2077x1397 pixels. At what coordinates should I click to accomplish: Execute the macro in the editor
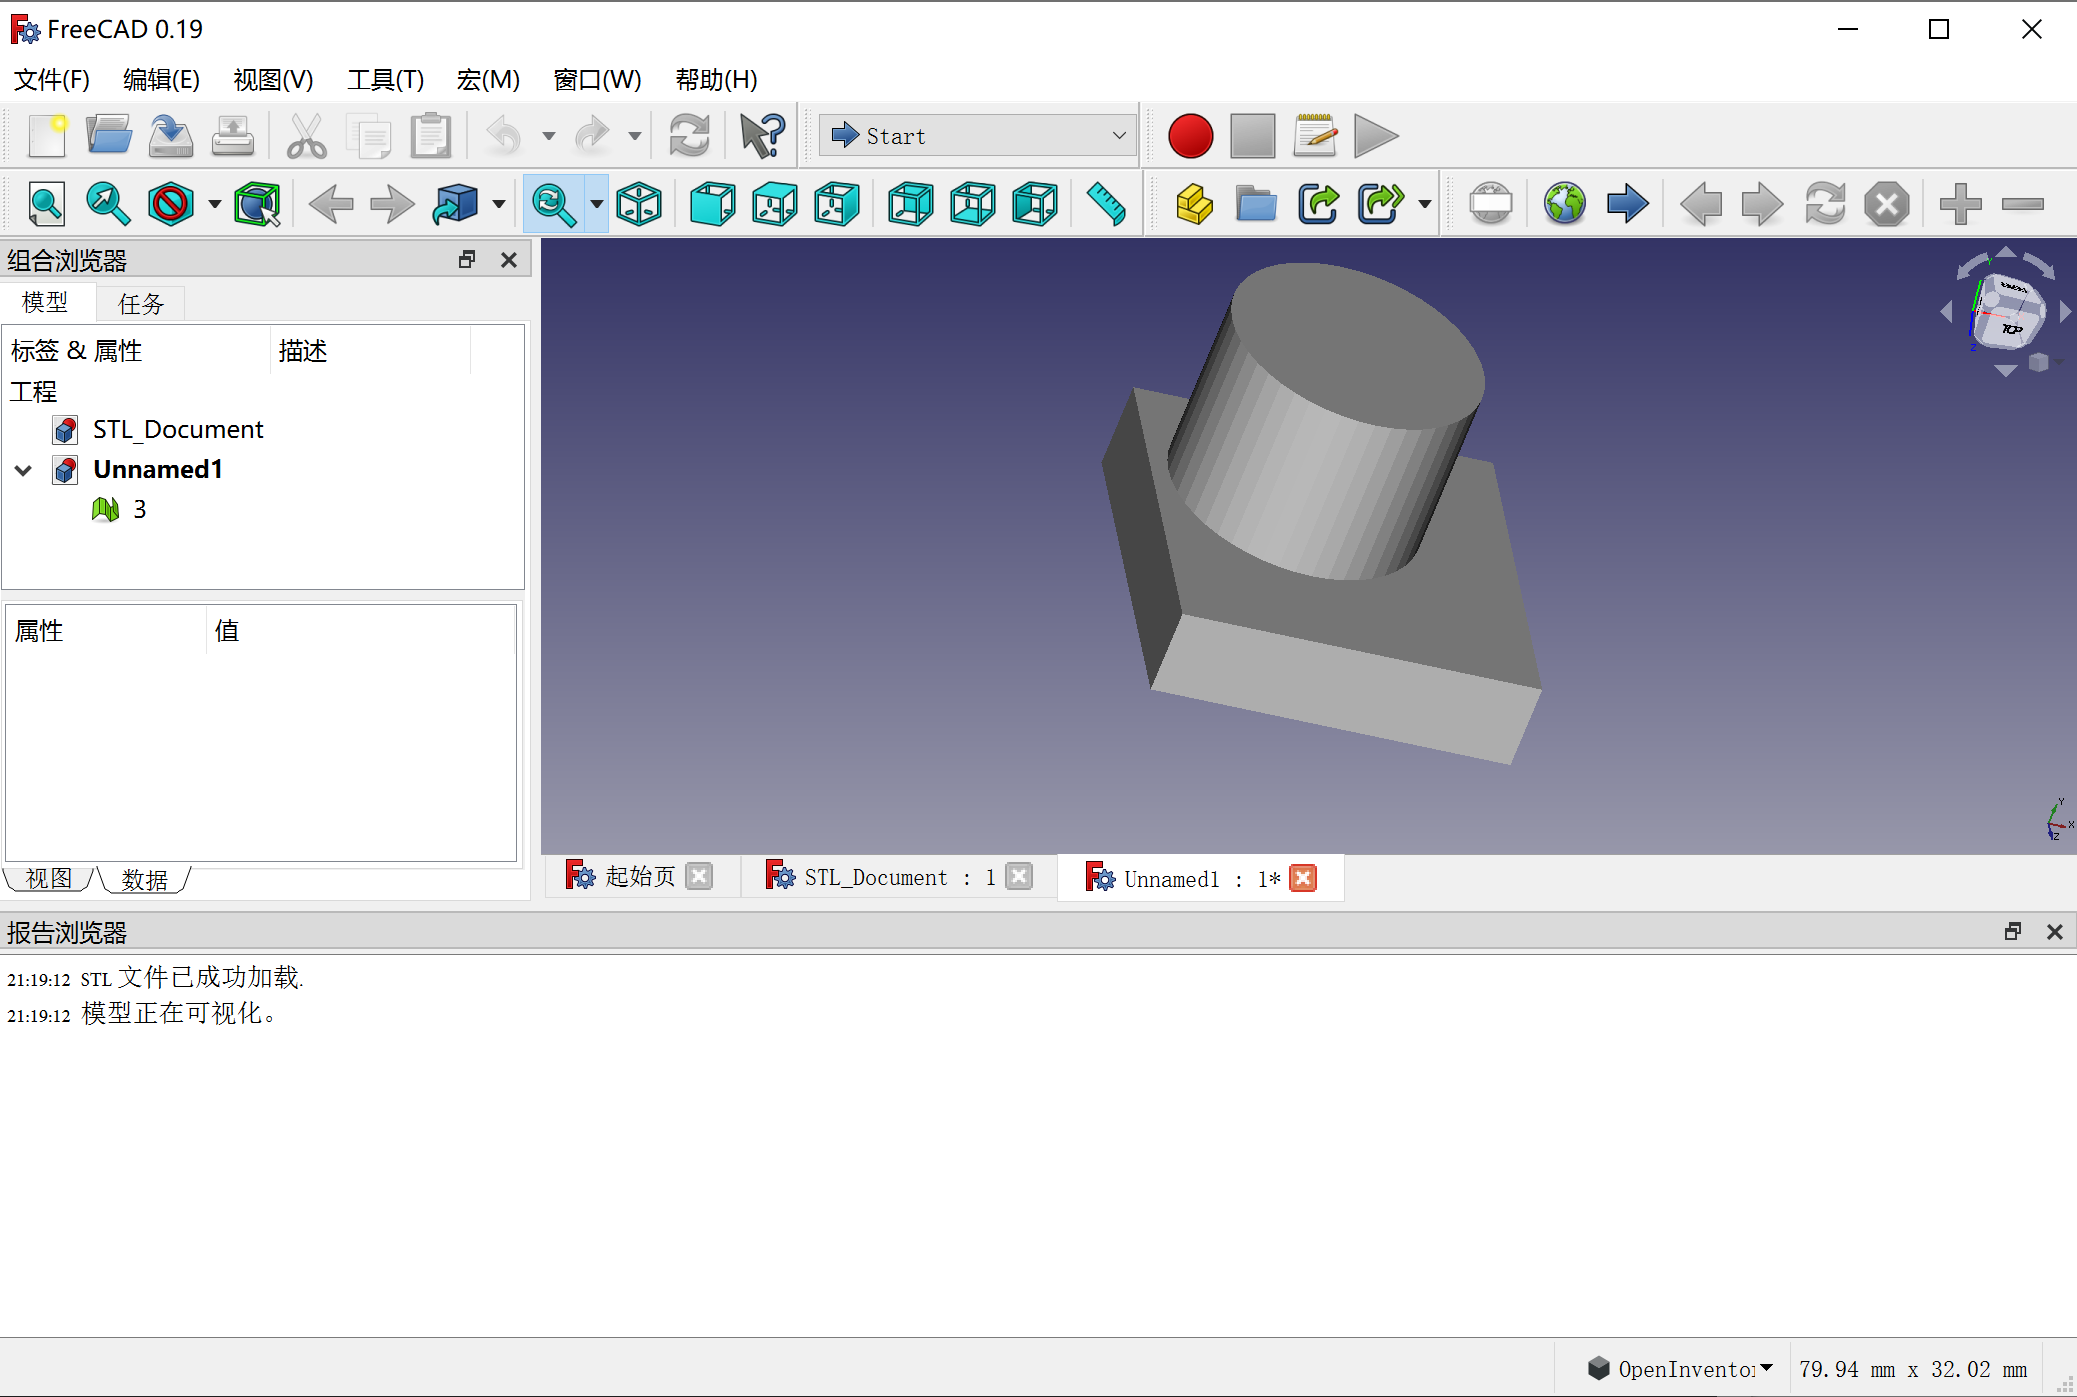[1375, 136]
